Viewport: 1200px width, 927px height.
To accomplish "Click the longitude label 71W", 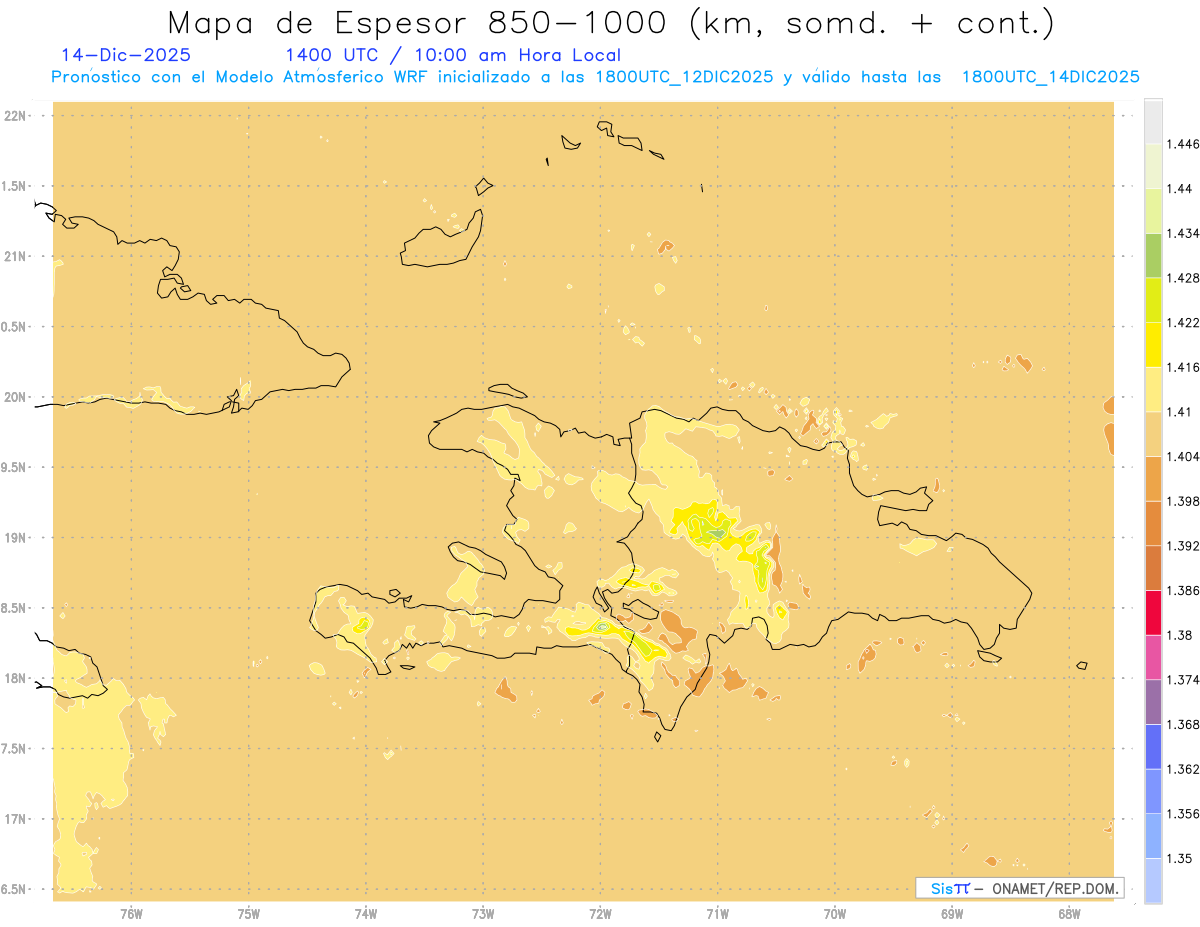I will (717, 914).
